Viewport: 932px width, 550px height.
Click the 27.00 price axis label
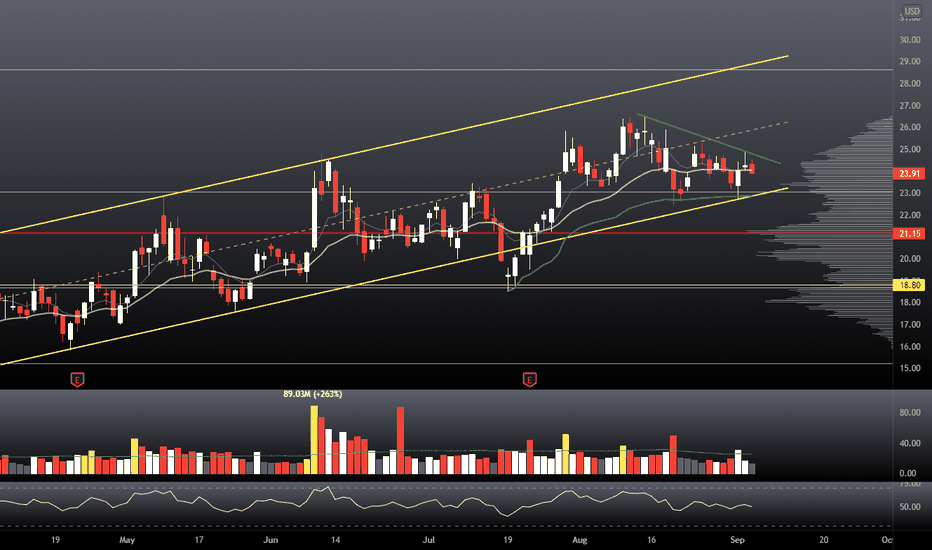[909, 106]
